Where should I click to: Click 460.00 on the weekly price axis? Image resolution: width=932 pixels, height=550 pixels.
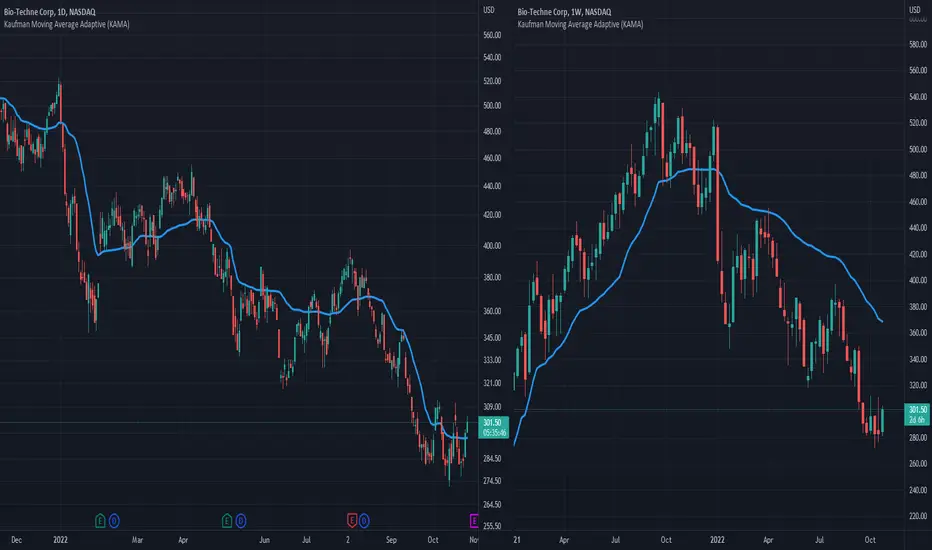[x=918, y=202]
